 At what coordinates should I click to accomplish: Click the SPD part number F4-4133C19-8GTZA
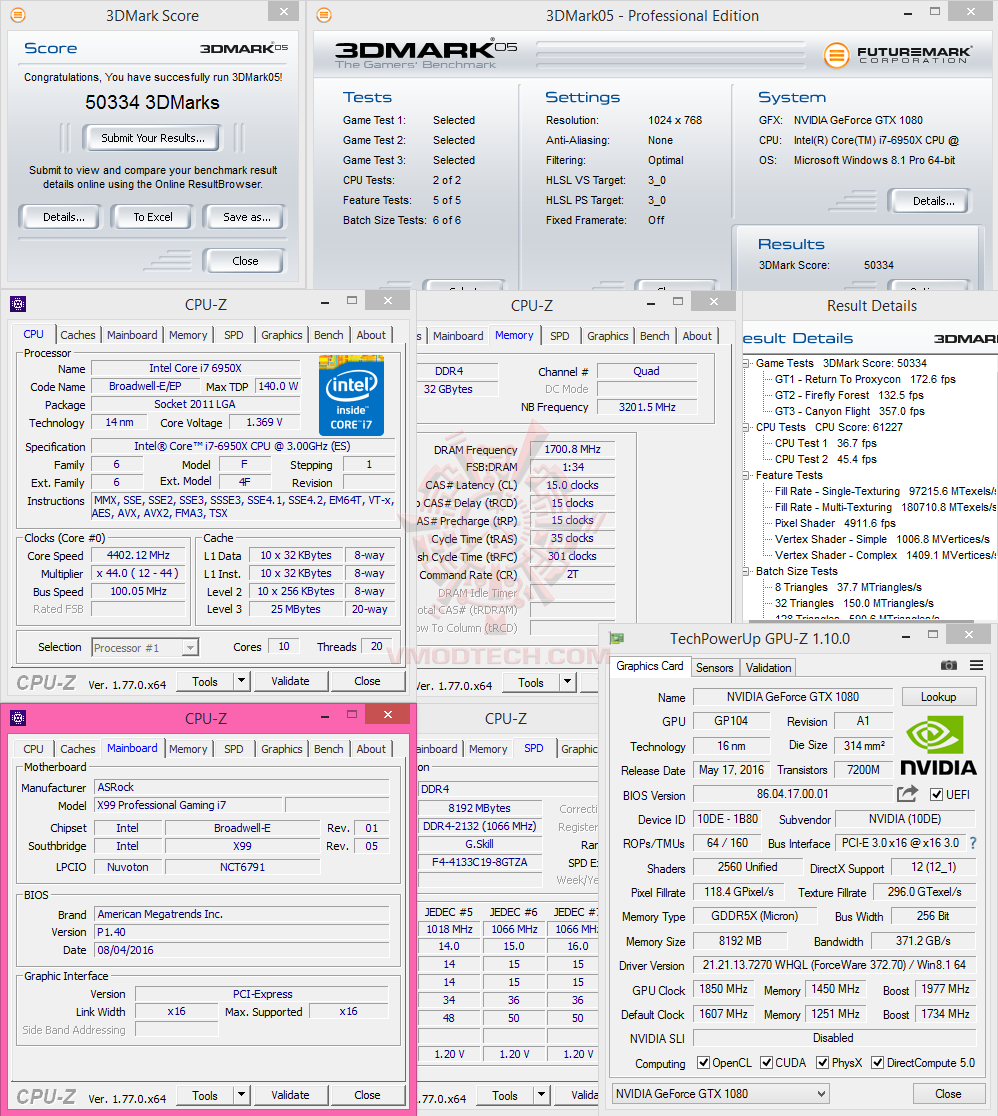click(x=479, y=862)
